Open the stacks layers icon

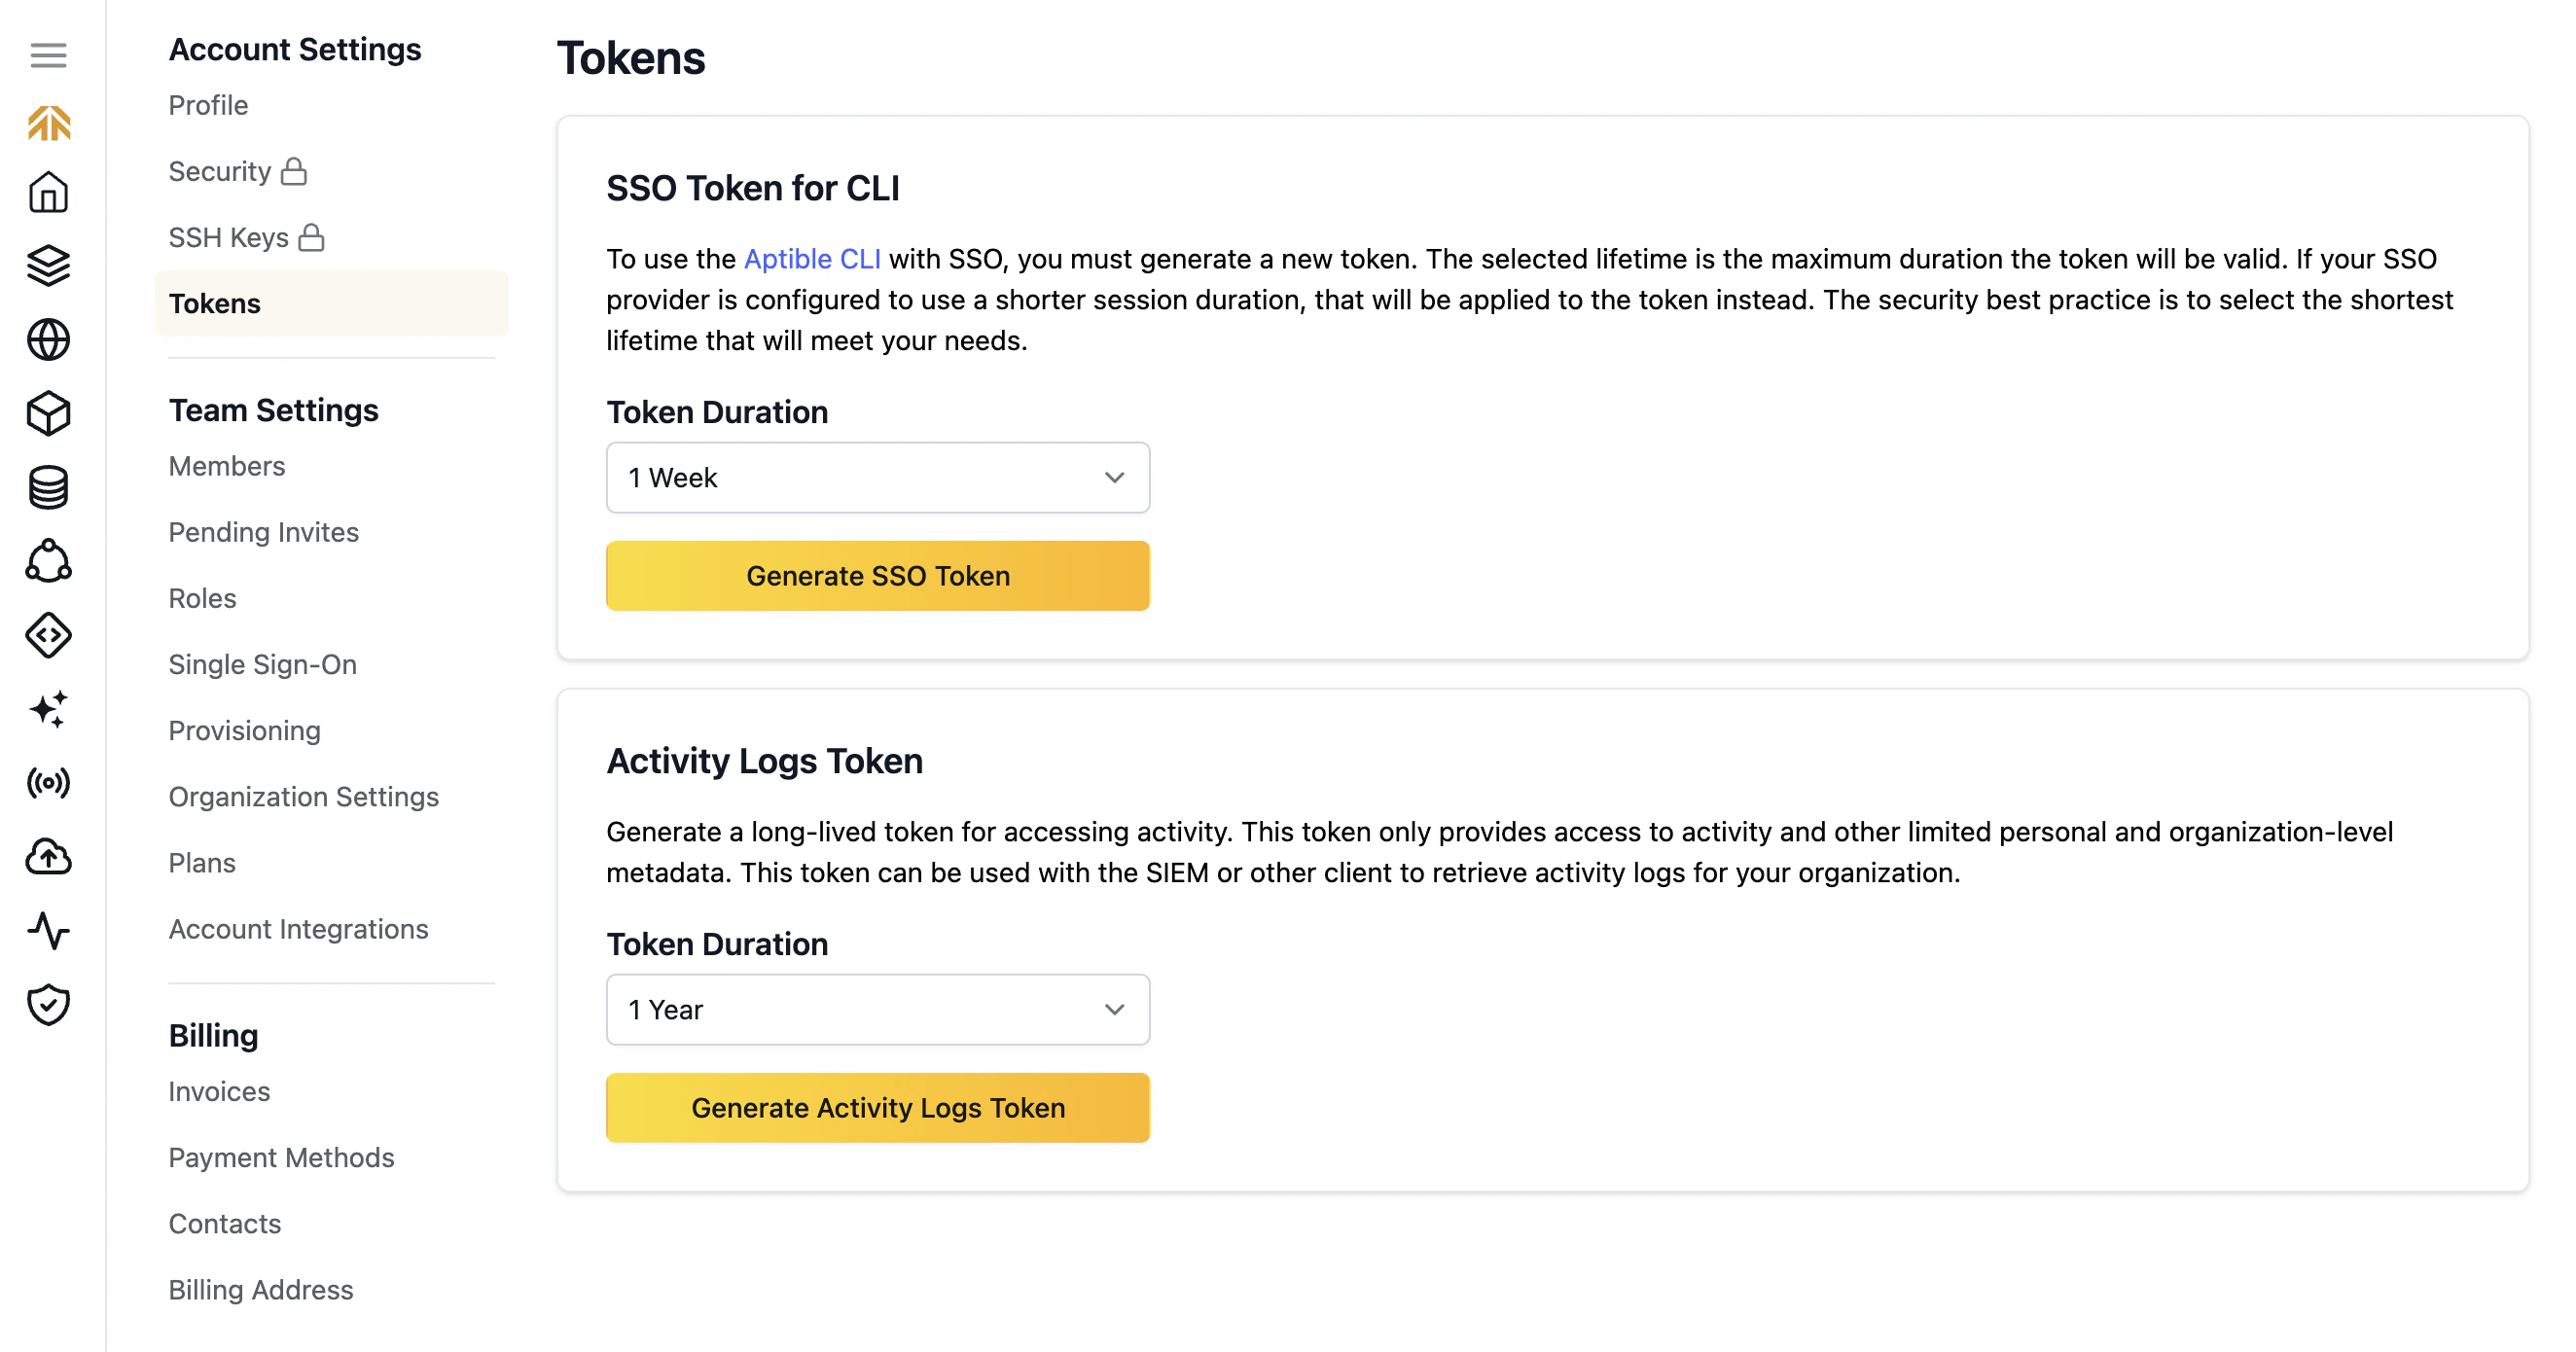click(48, 266)
